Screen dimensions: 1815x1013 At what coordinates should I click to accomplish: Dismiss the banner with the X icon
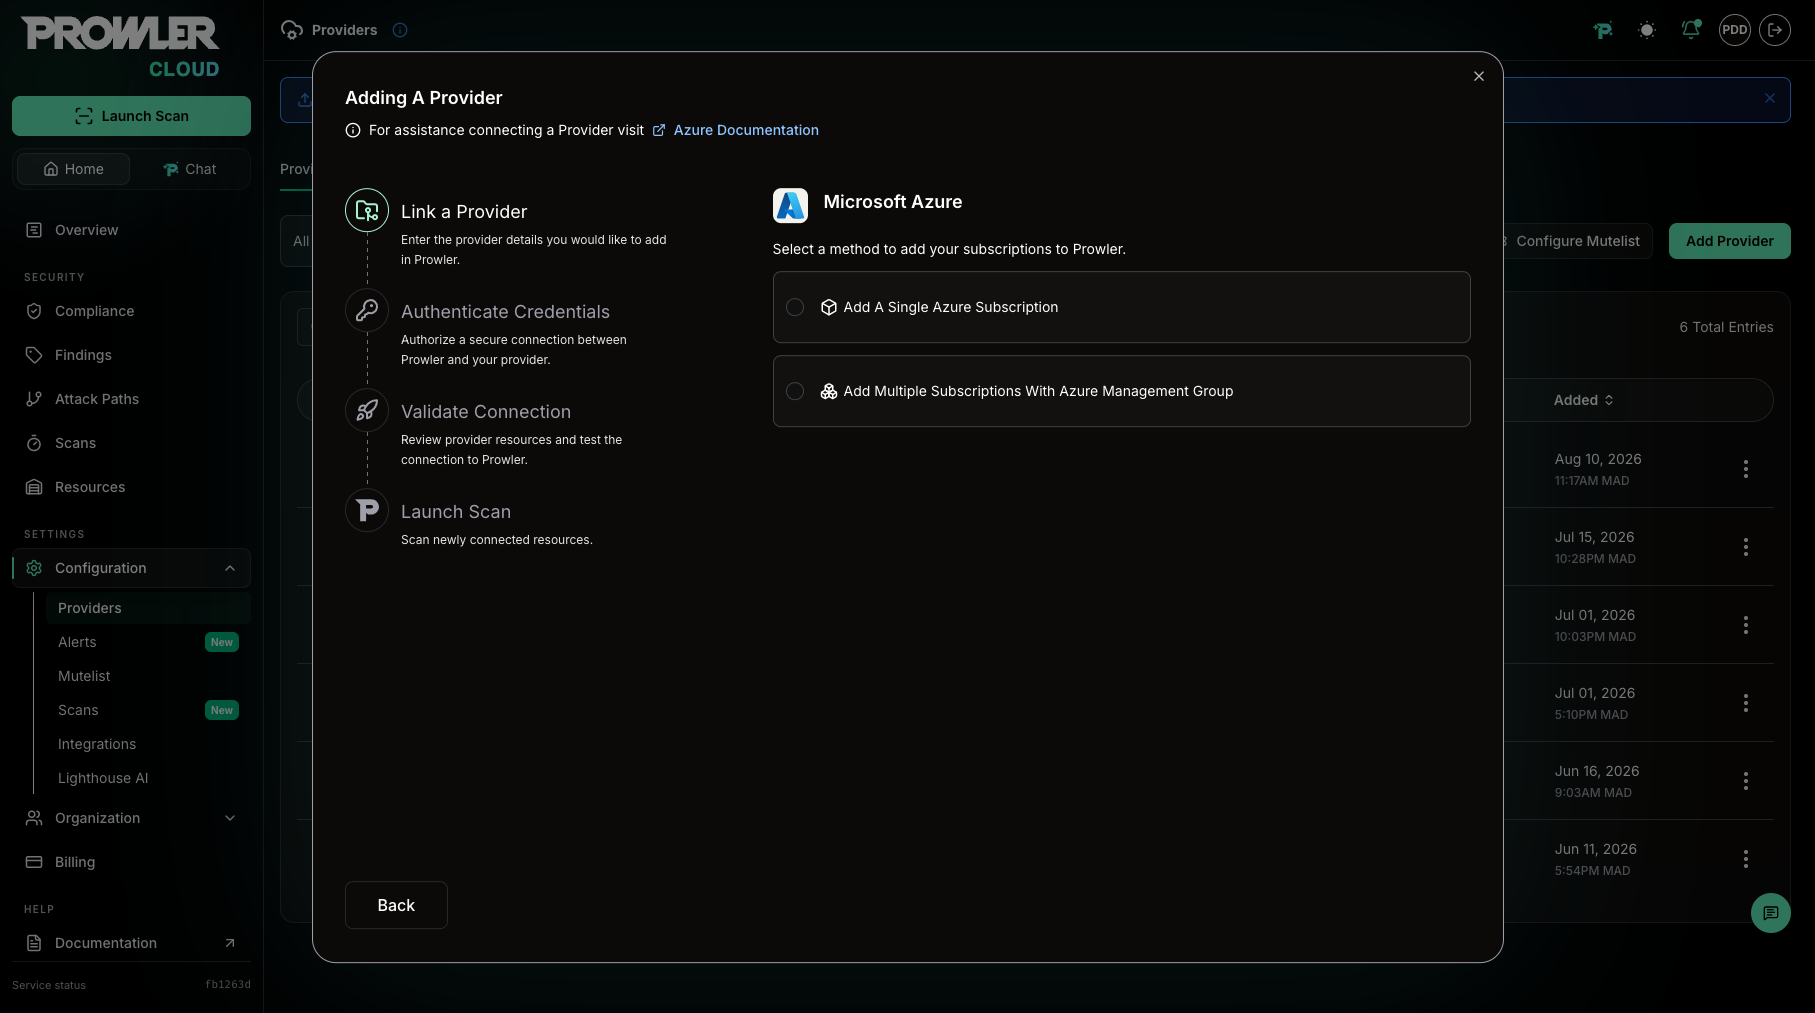(x=1770, y=98)
